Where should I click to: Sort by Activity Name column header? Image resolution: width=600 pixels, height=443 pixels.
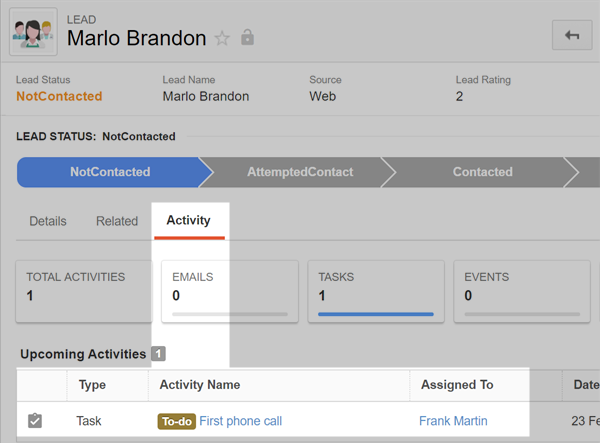pyautogui.click(x=200, y=384)
